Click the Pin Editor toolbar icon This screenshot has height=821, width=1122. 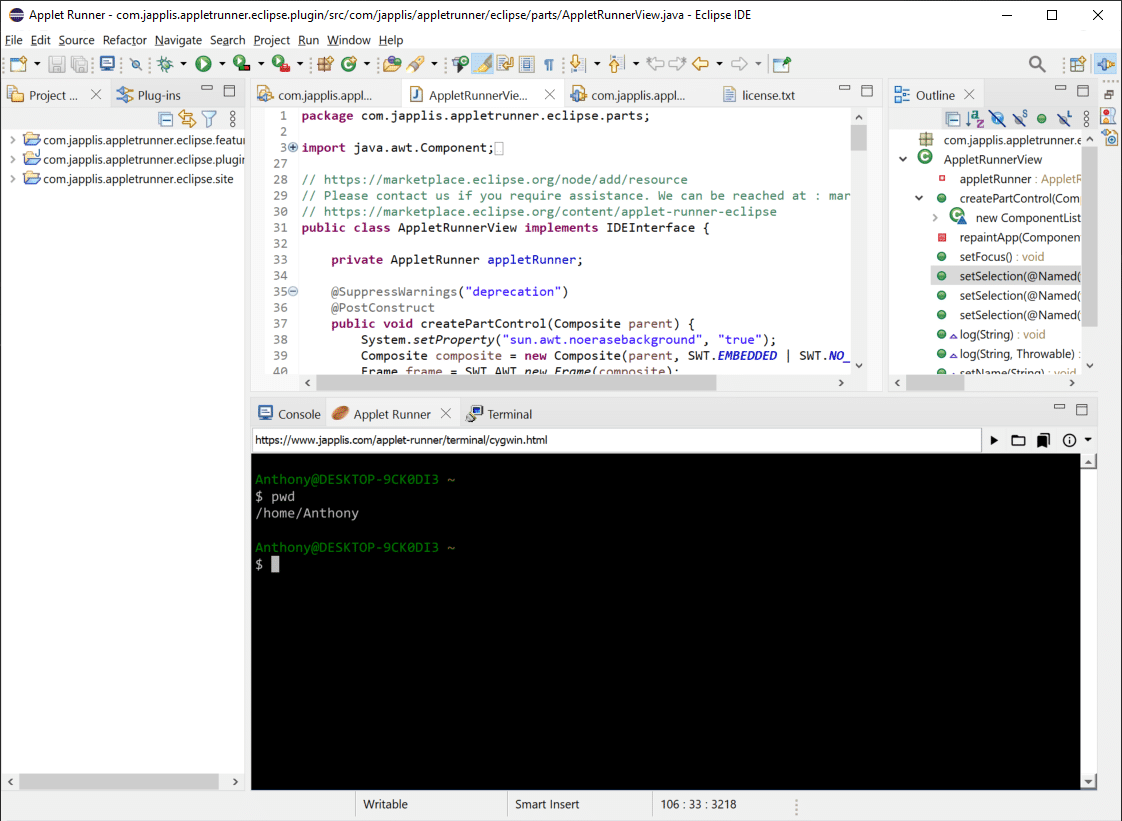[x=781, y=64]
